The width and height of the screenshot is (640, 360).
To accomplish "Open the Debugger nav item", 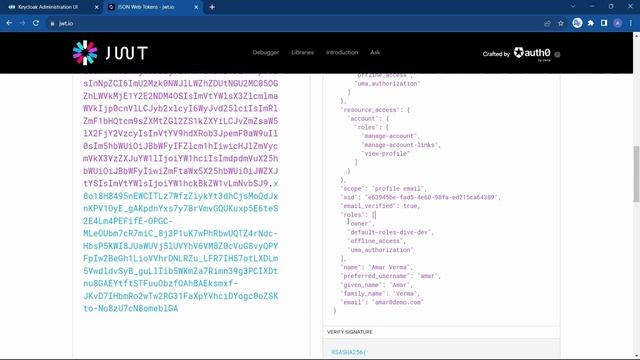I will point(266,52).
